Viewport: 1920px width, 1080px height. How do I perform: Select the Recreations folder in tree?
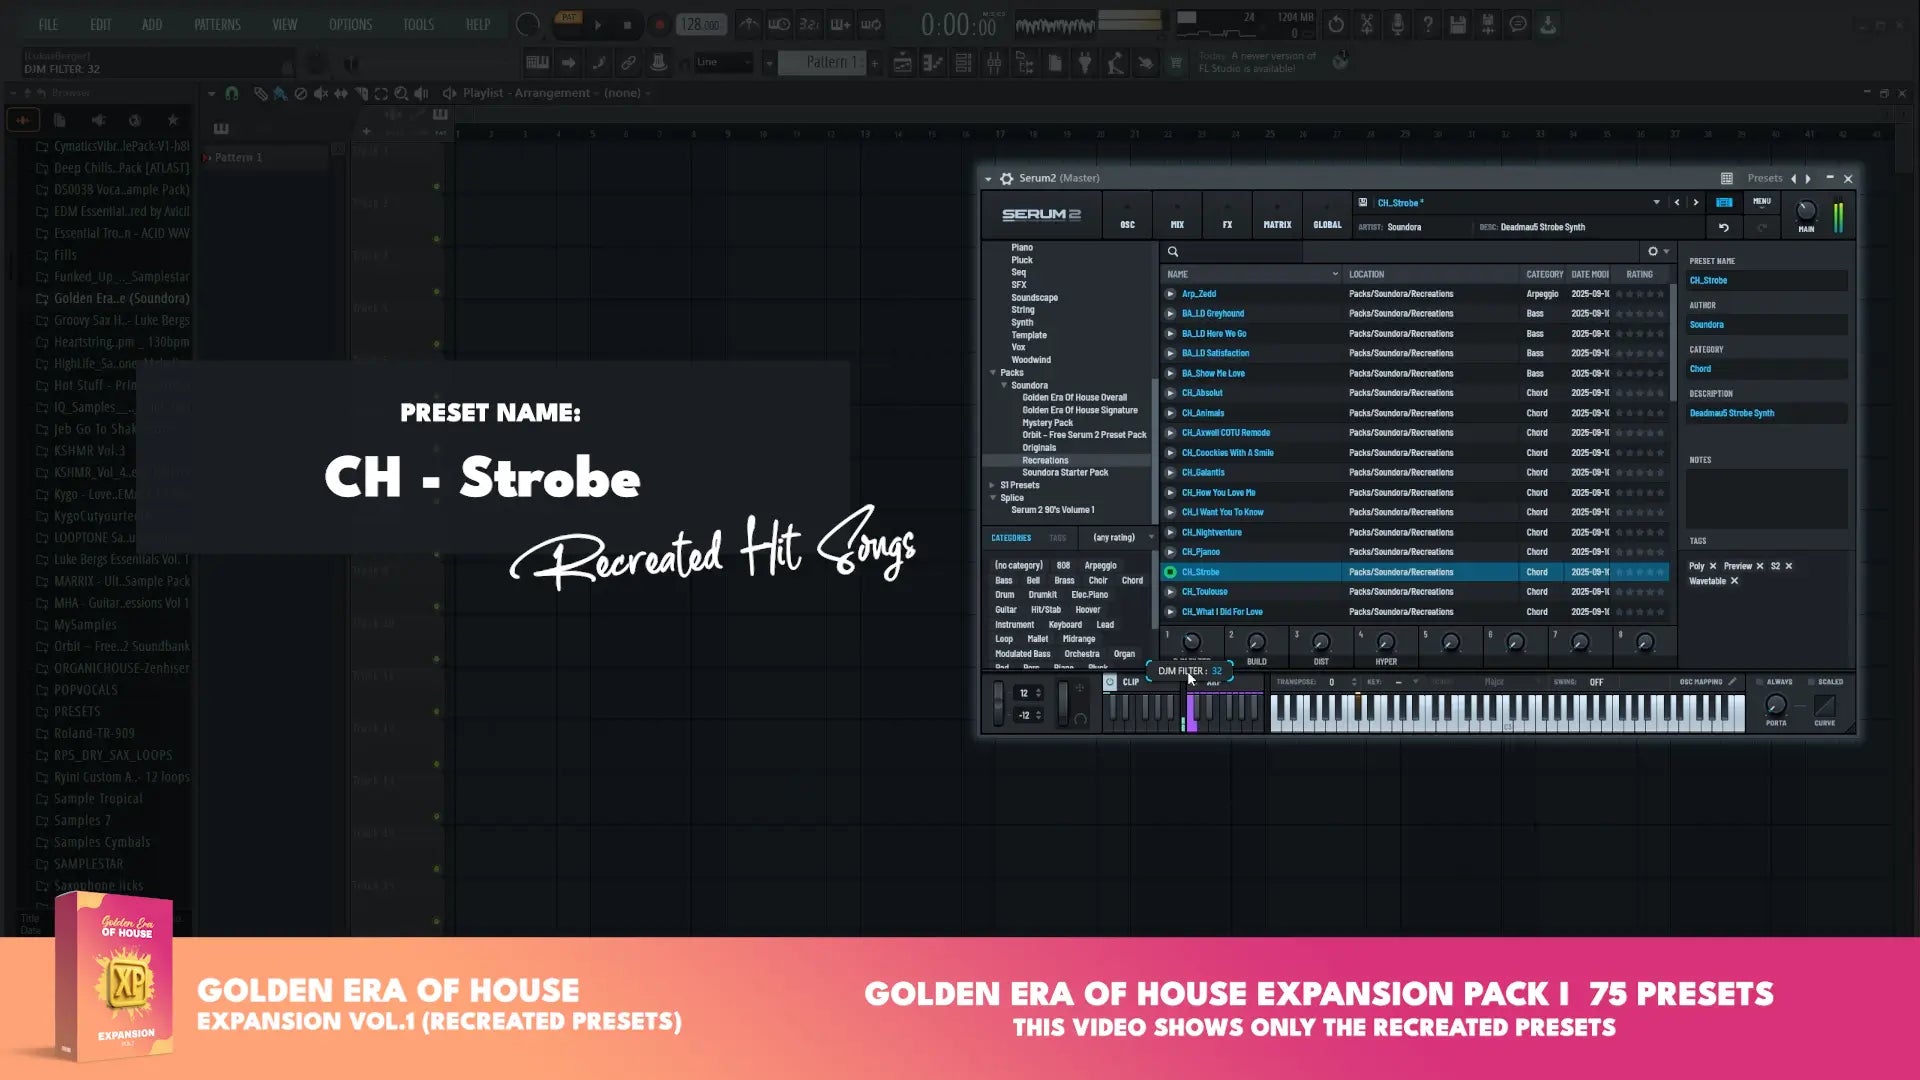pyautogui.click(x=1045, y=460)
